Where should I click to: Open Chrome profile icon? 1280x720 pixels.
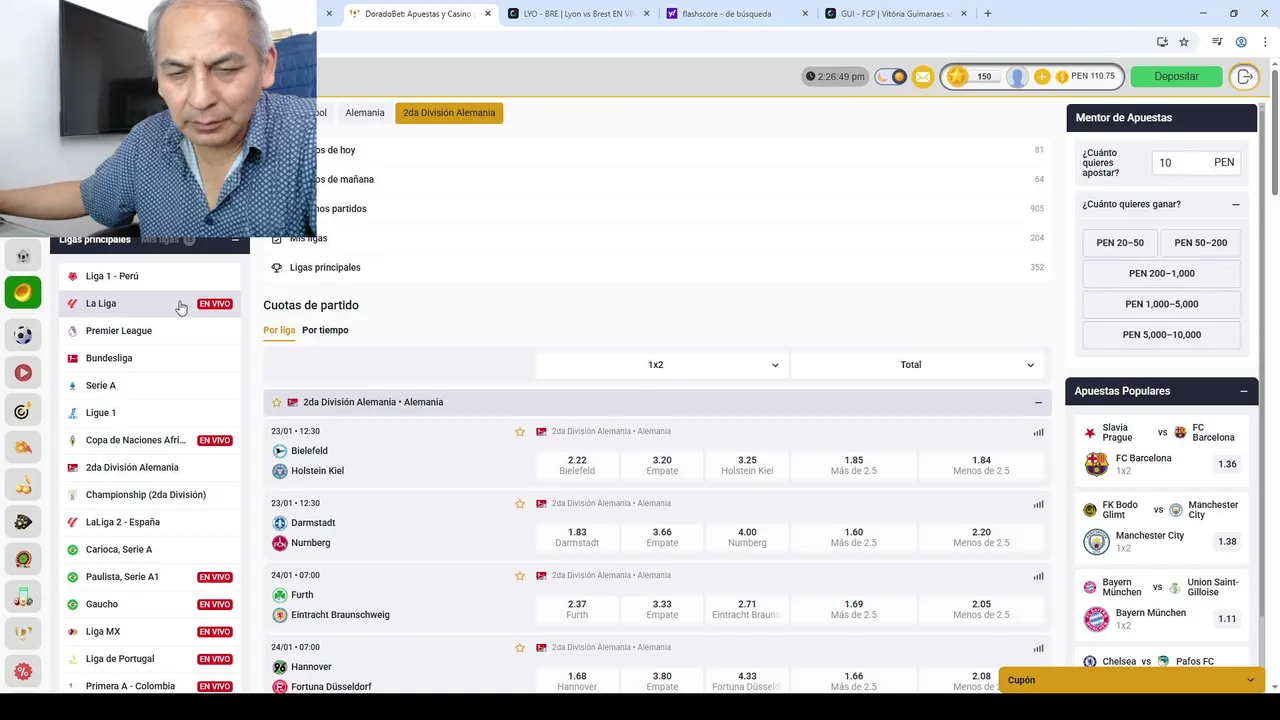coord(1241,42)
